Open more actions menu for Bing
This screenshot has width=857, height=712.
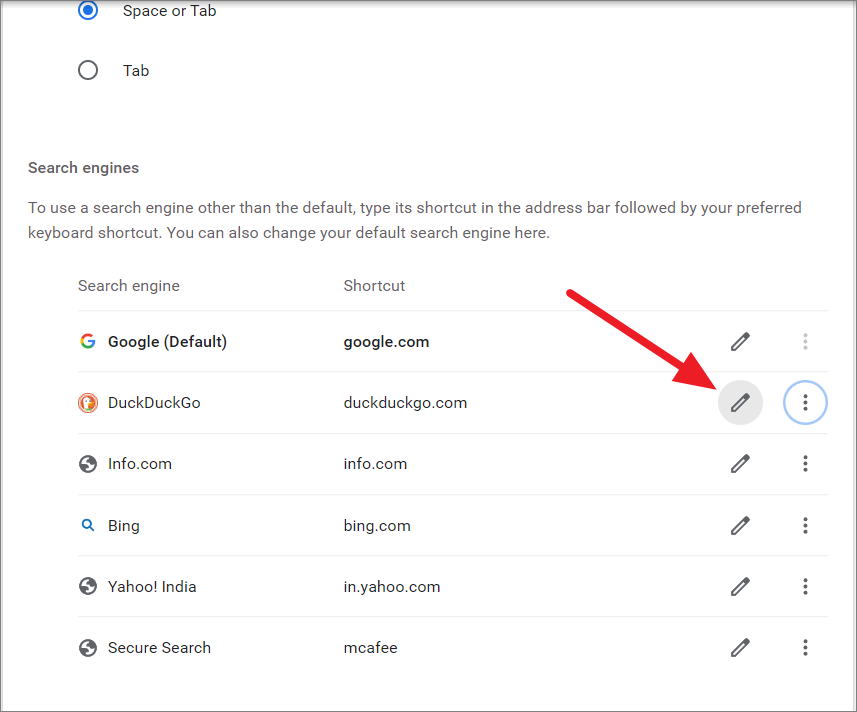[805, 526]
